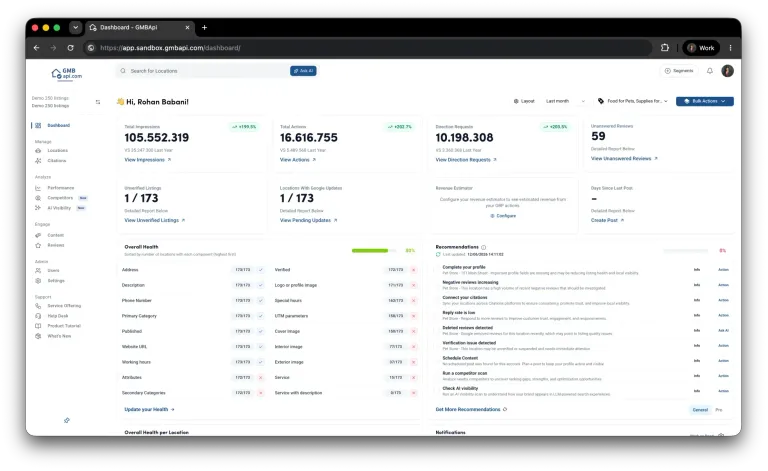Click the Ask AI button
This screenshot has height=471, width=768.
[x=303, y=71]
